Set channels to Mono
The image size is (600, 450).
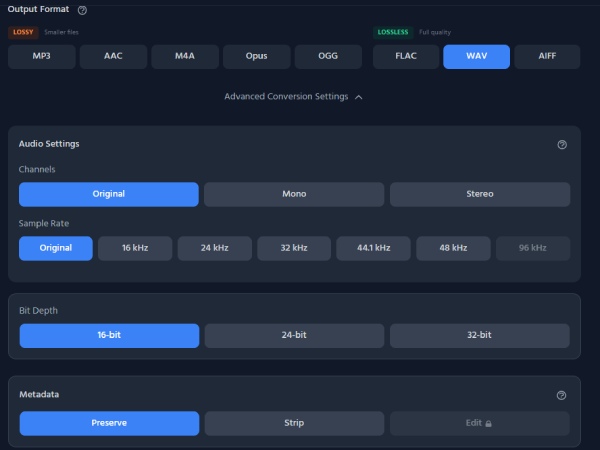294,194
